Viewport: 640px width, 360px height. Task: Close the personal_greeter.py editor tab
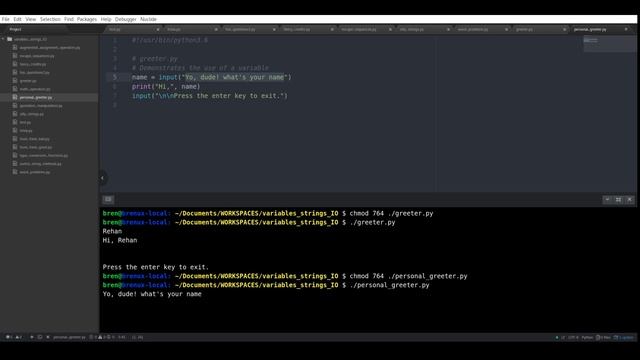coord(626,29)
